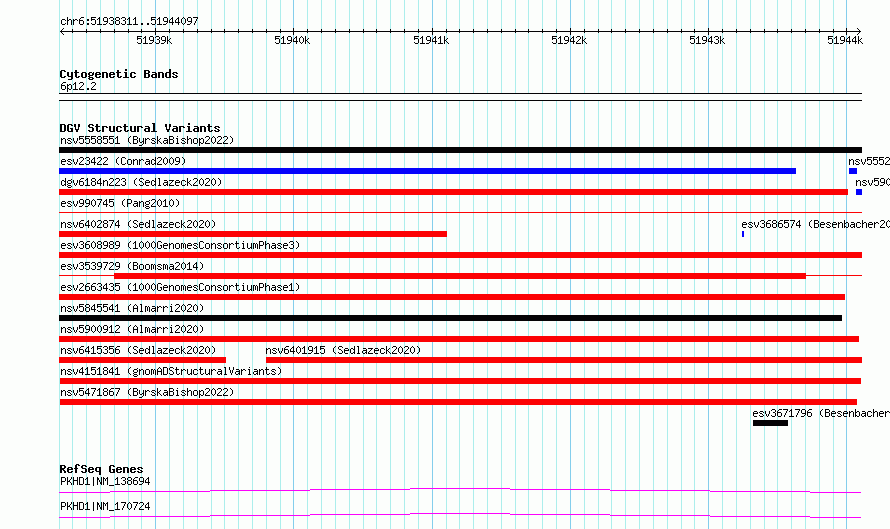The height and width of the screenshot is (529, 890).
Task: Click the nsv6401915 (Sedlazeck2020) label
Action: coord(343,350)
